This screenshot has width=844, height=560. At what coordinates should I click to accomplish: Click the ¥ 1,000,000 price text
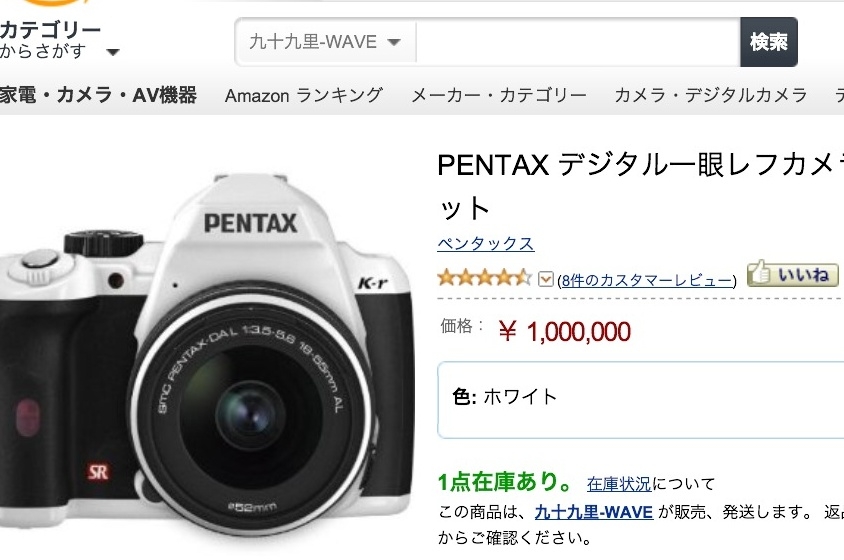click(x=565, y=331)
